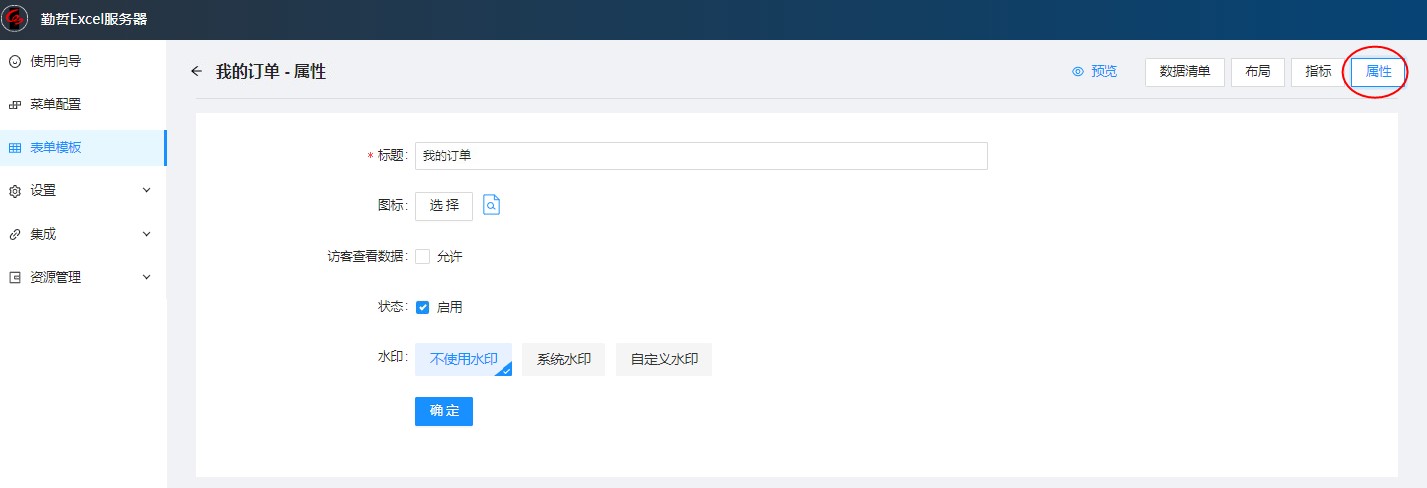Screen dimensions: 1427x488
Task: Uncheck the 启用 status checkbox
Action: (423, 308)
